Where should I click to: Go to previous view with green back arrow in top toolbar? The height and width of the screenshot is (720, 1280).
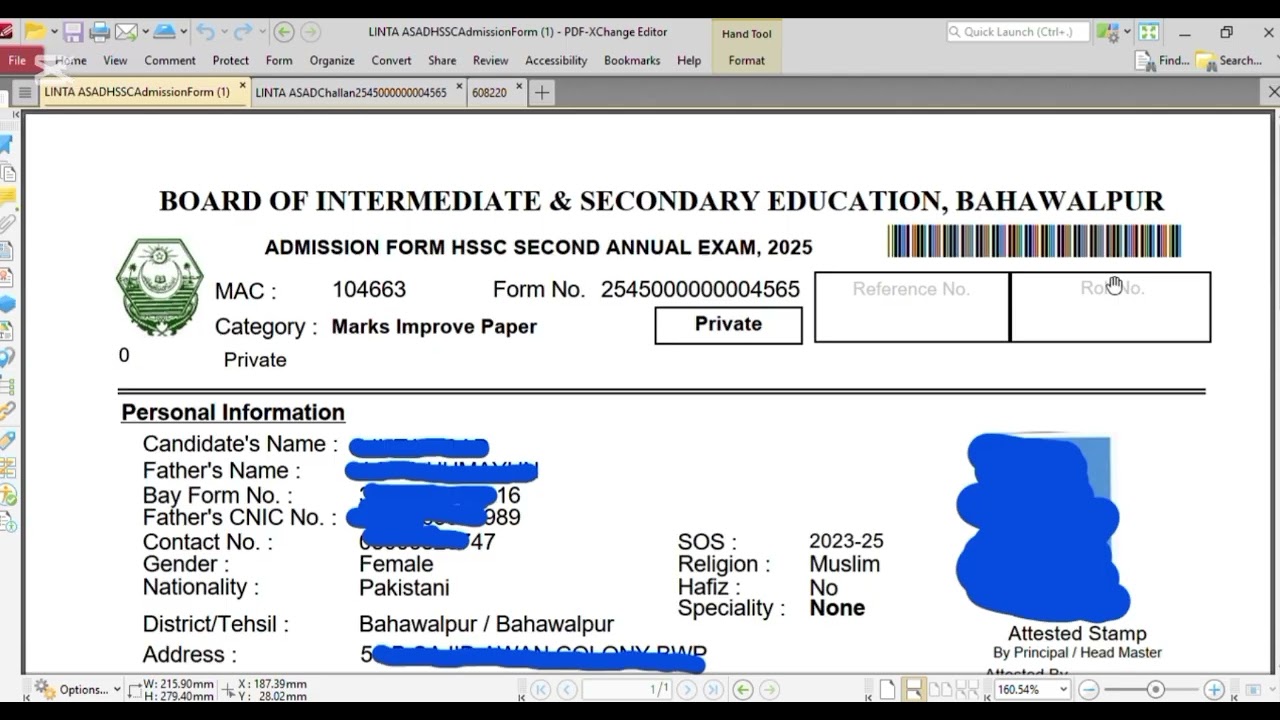(x=284, y=32)
